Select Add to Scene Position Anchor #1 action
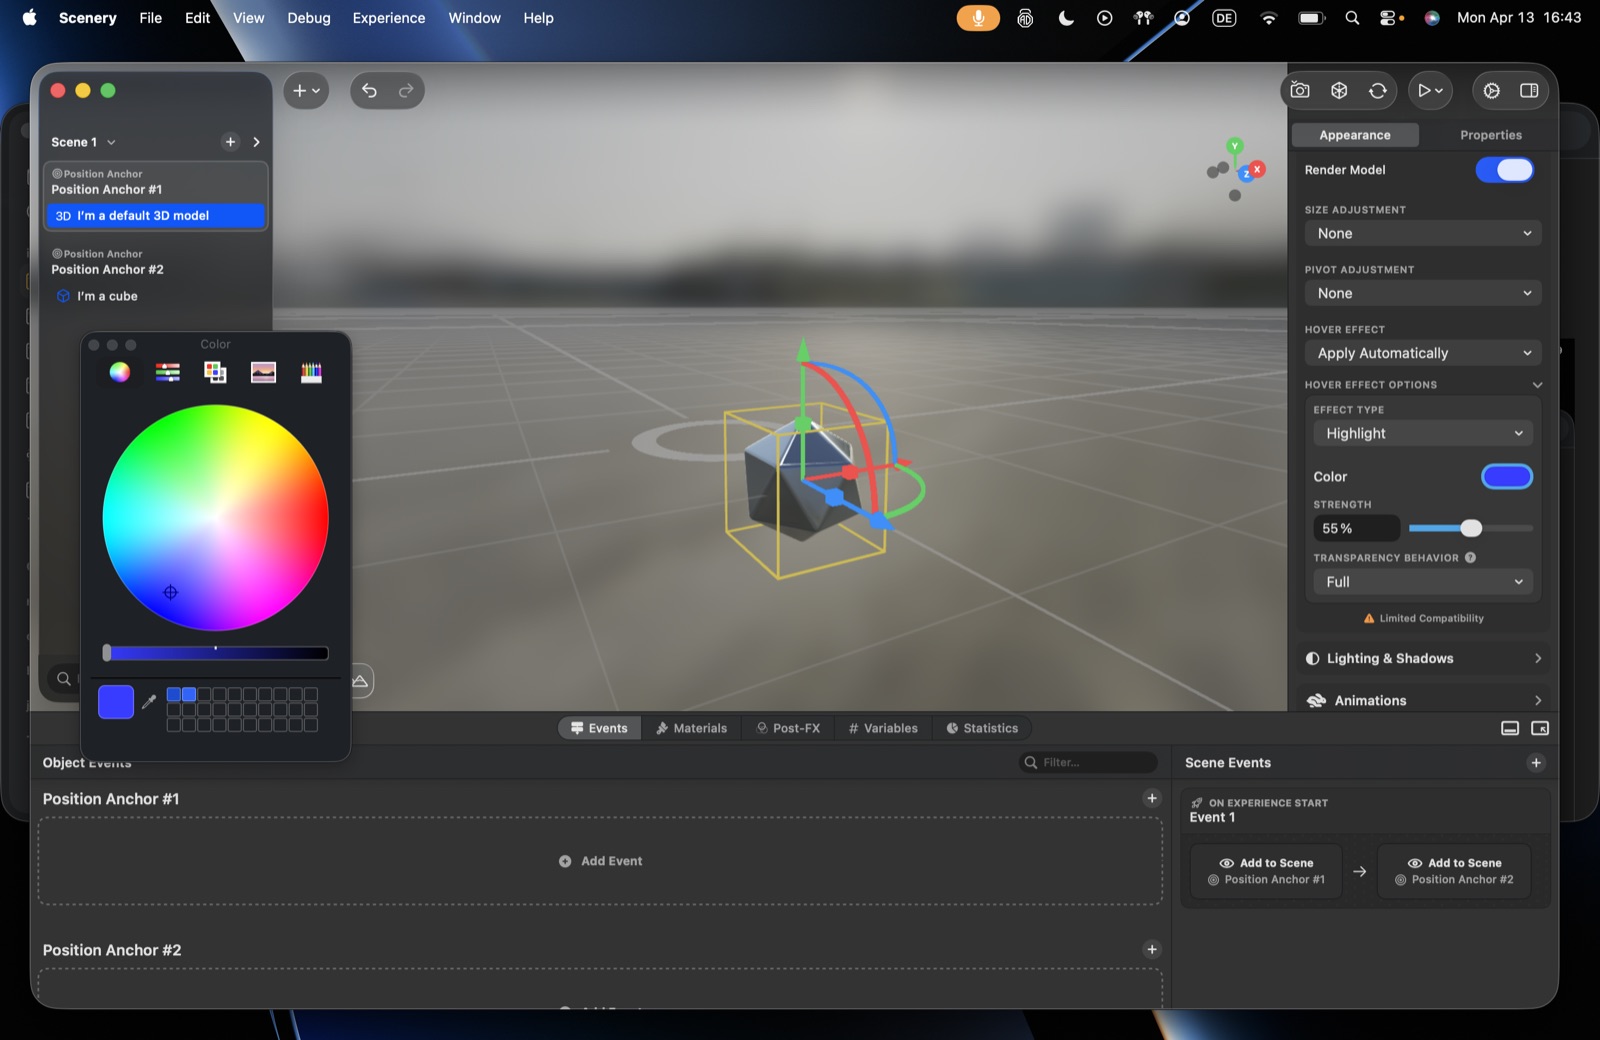1600x1040 pixels. [1266, 871]
